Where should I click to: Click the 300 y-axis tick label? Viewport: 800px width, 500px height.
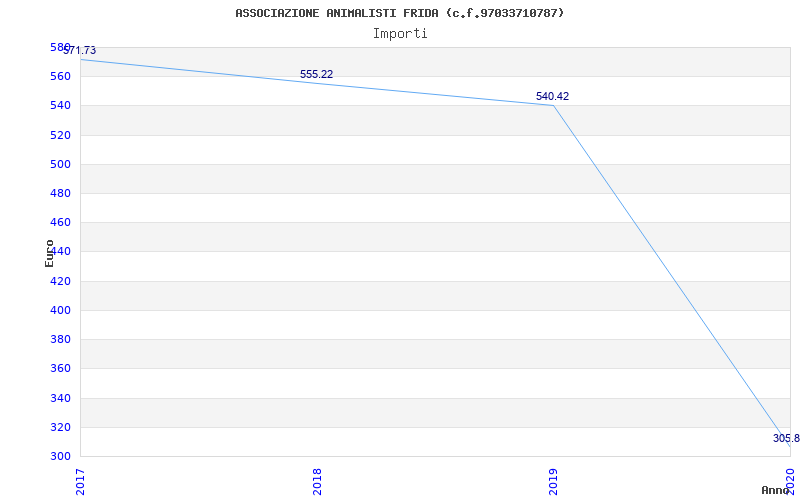60,456
